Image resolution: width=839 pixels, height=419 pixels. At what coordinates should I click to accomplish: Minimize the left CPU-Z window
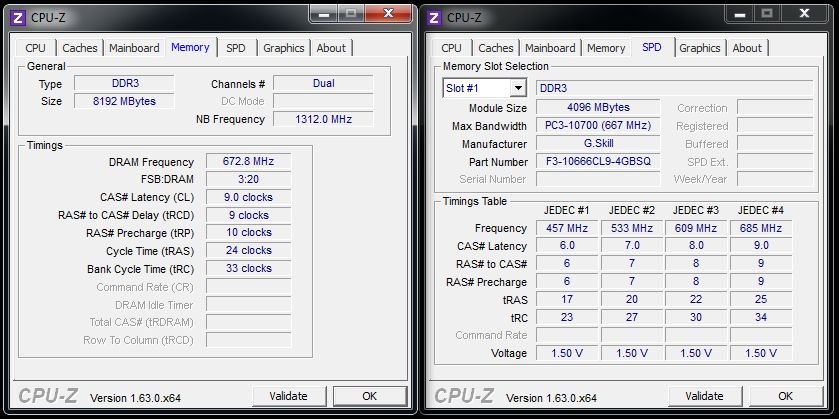tap(324, 13)
